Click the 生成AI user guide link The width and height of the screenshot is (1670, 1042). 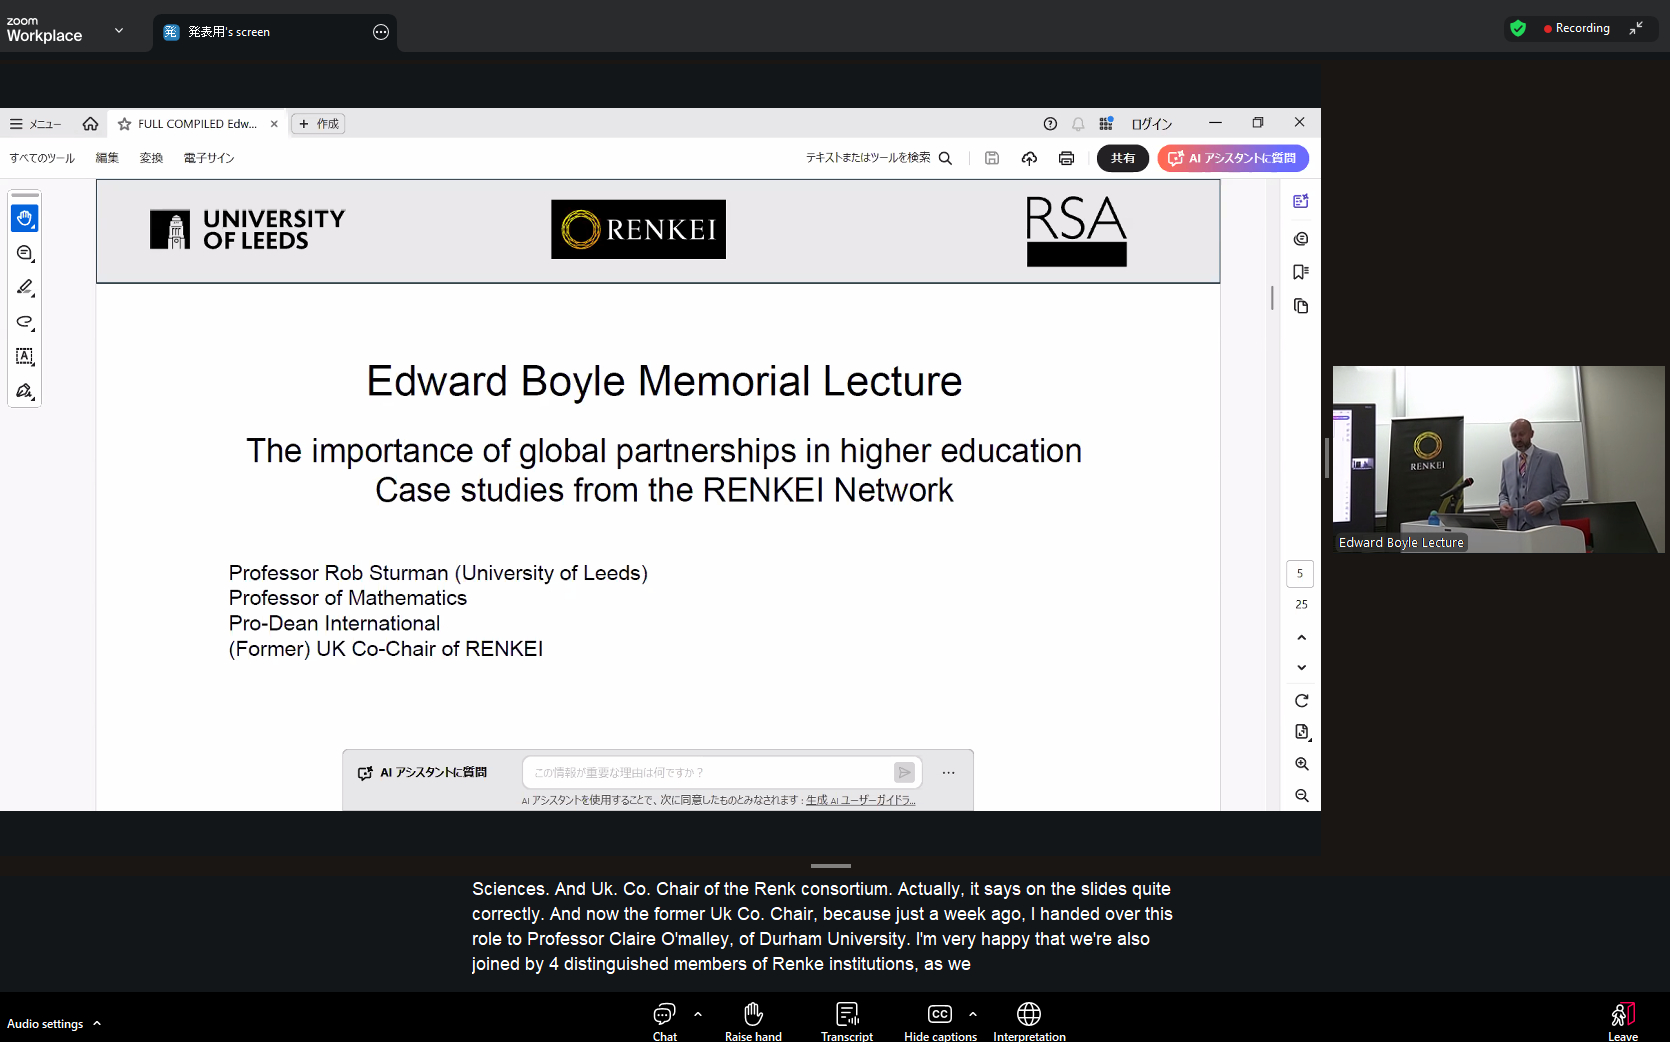click(860, 800)
